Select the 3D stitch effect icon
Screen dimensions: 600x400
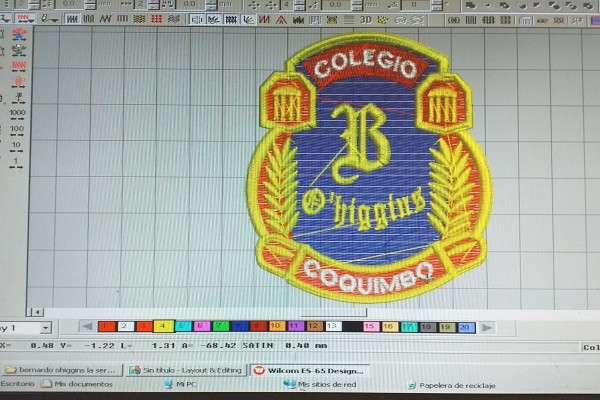(366, 19)
